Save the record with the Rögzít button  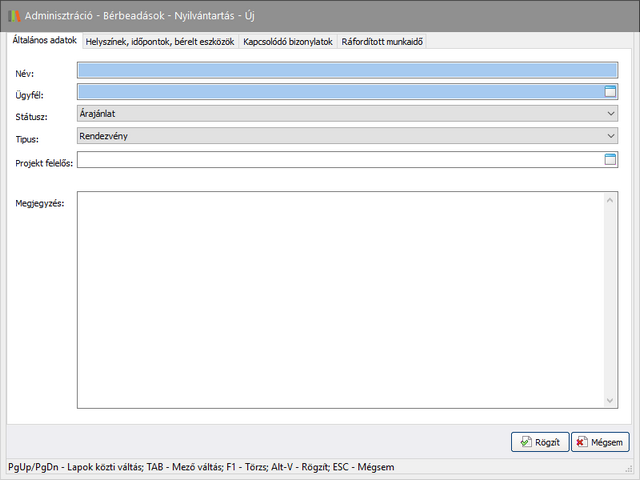(540, 442)
